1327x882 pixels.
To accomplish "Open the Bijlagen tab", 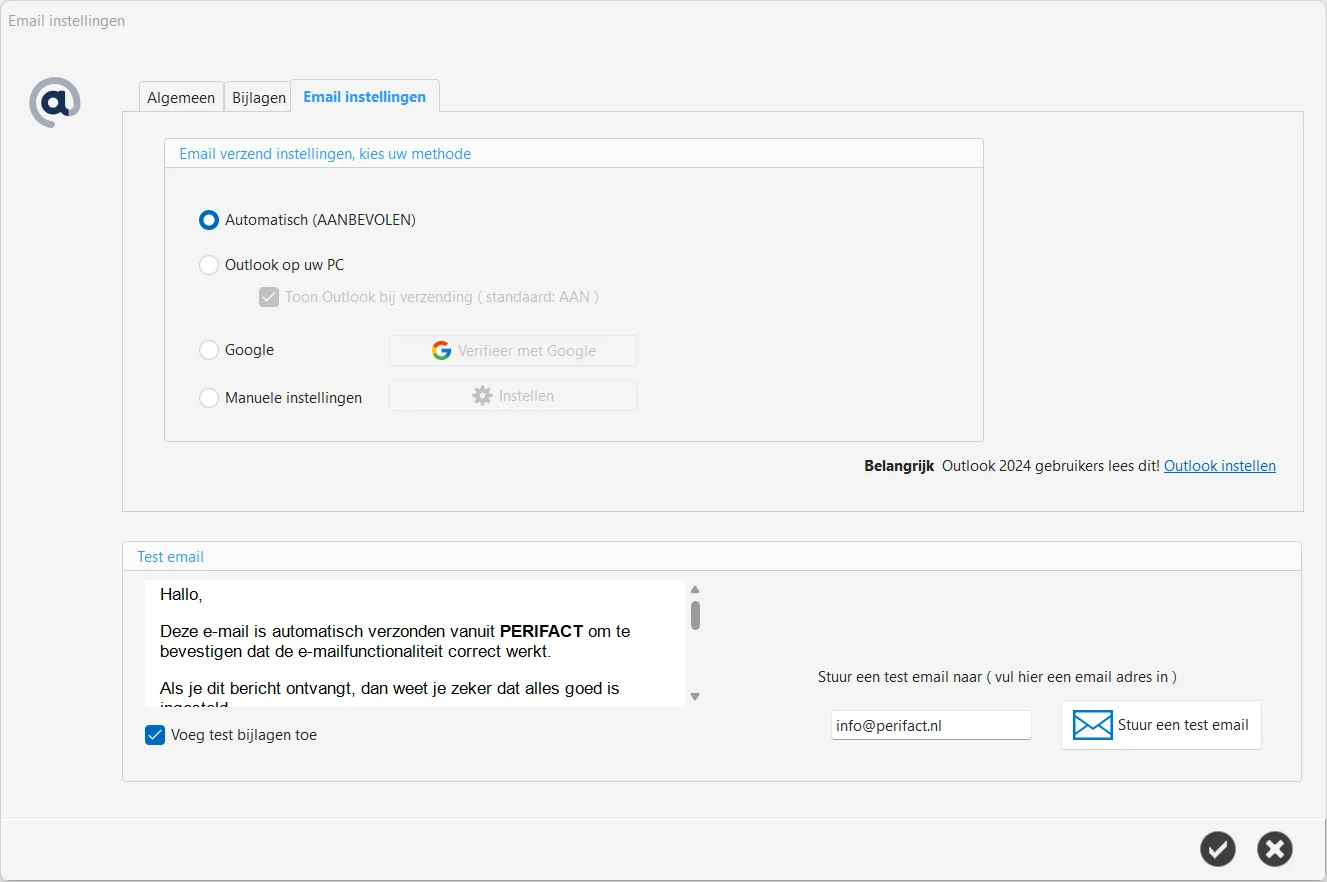I will pyautogui.click(x=259, y=97).
